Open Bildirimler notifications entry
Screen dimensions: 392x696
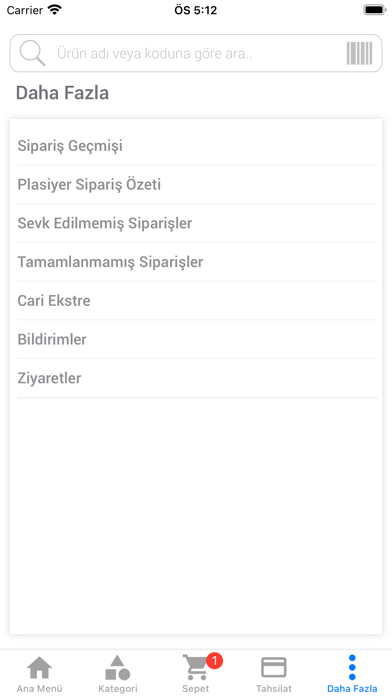coord(198,340)
